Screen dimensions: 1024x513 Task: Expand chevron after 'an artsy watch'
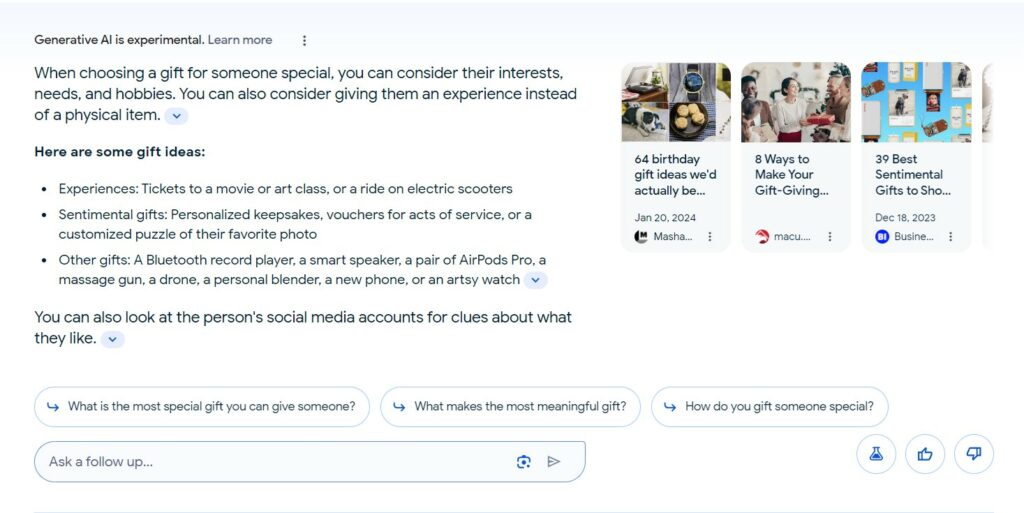coord(536,281)
